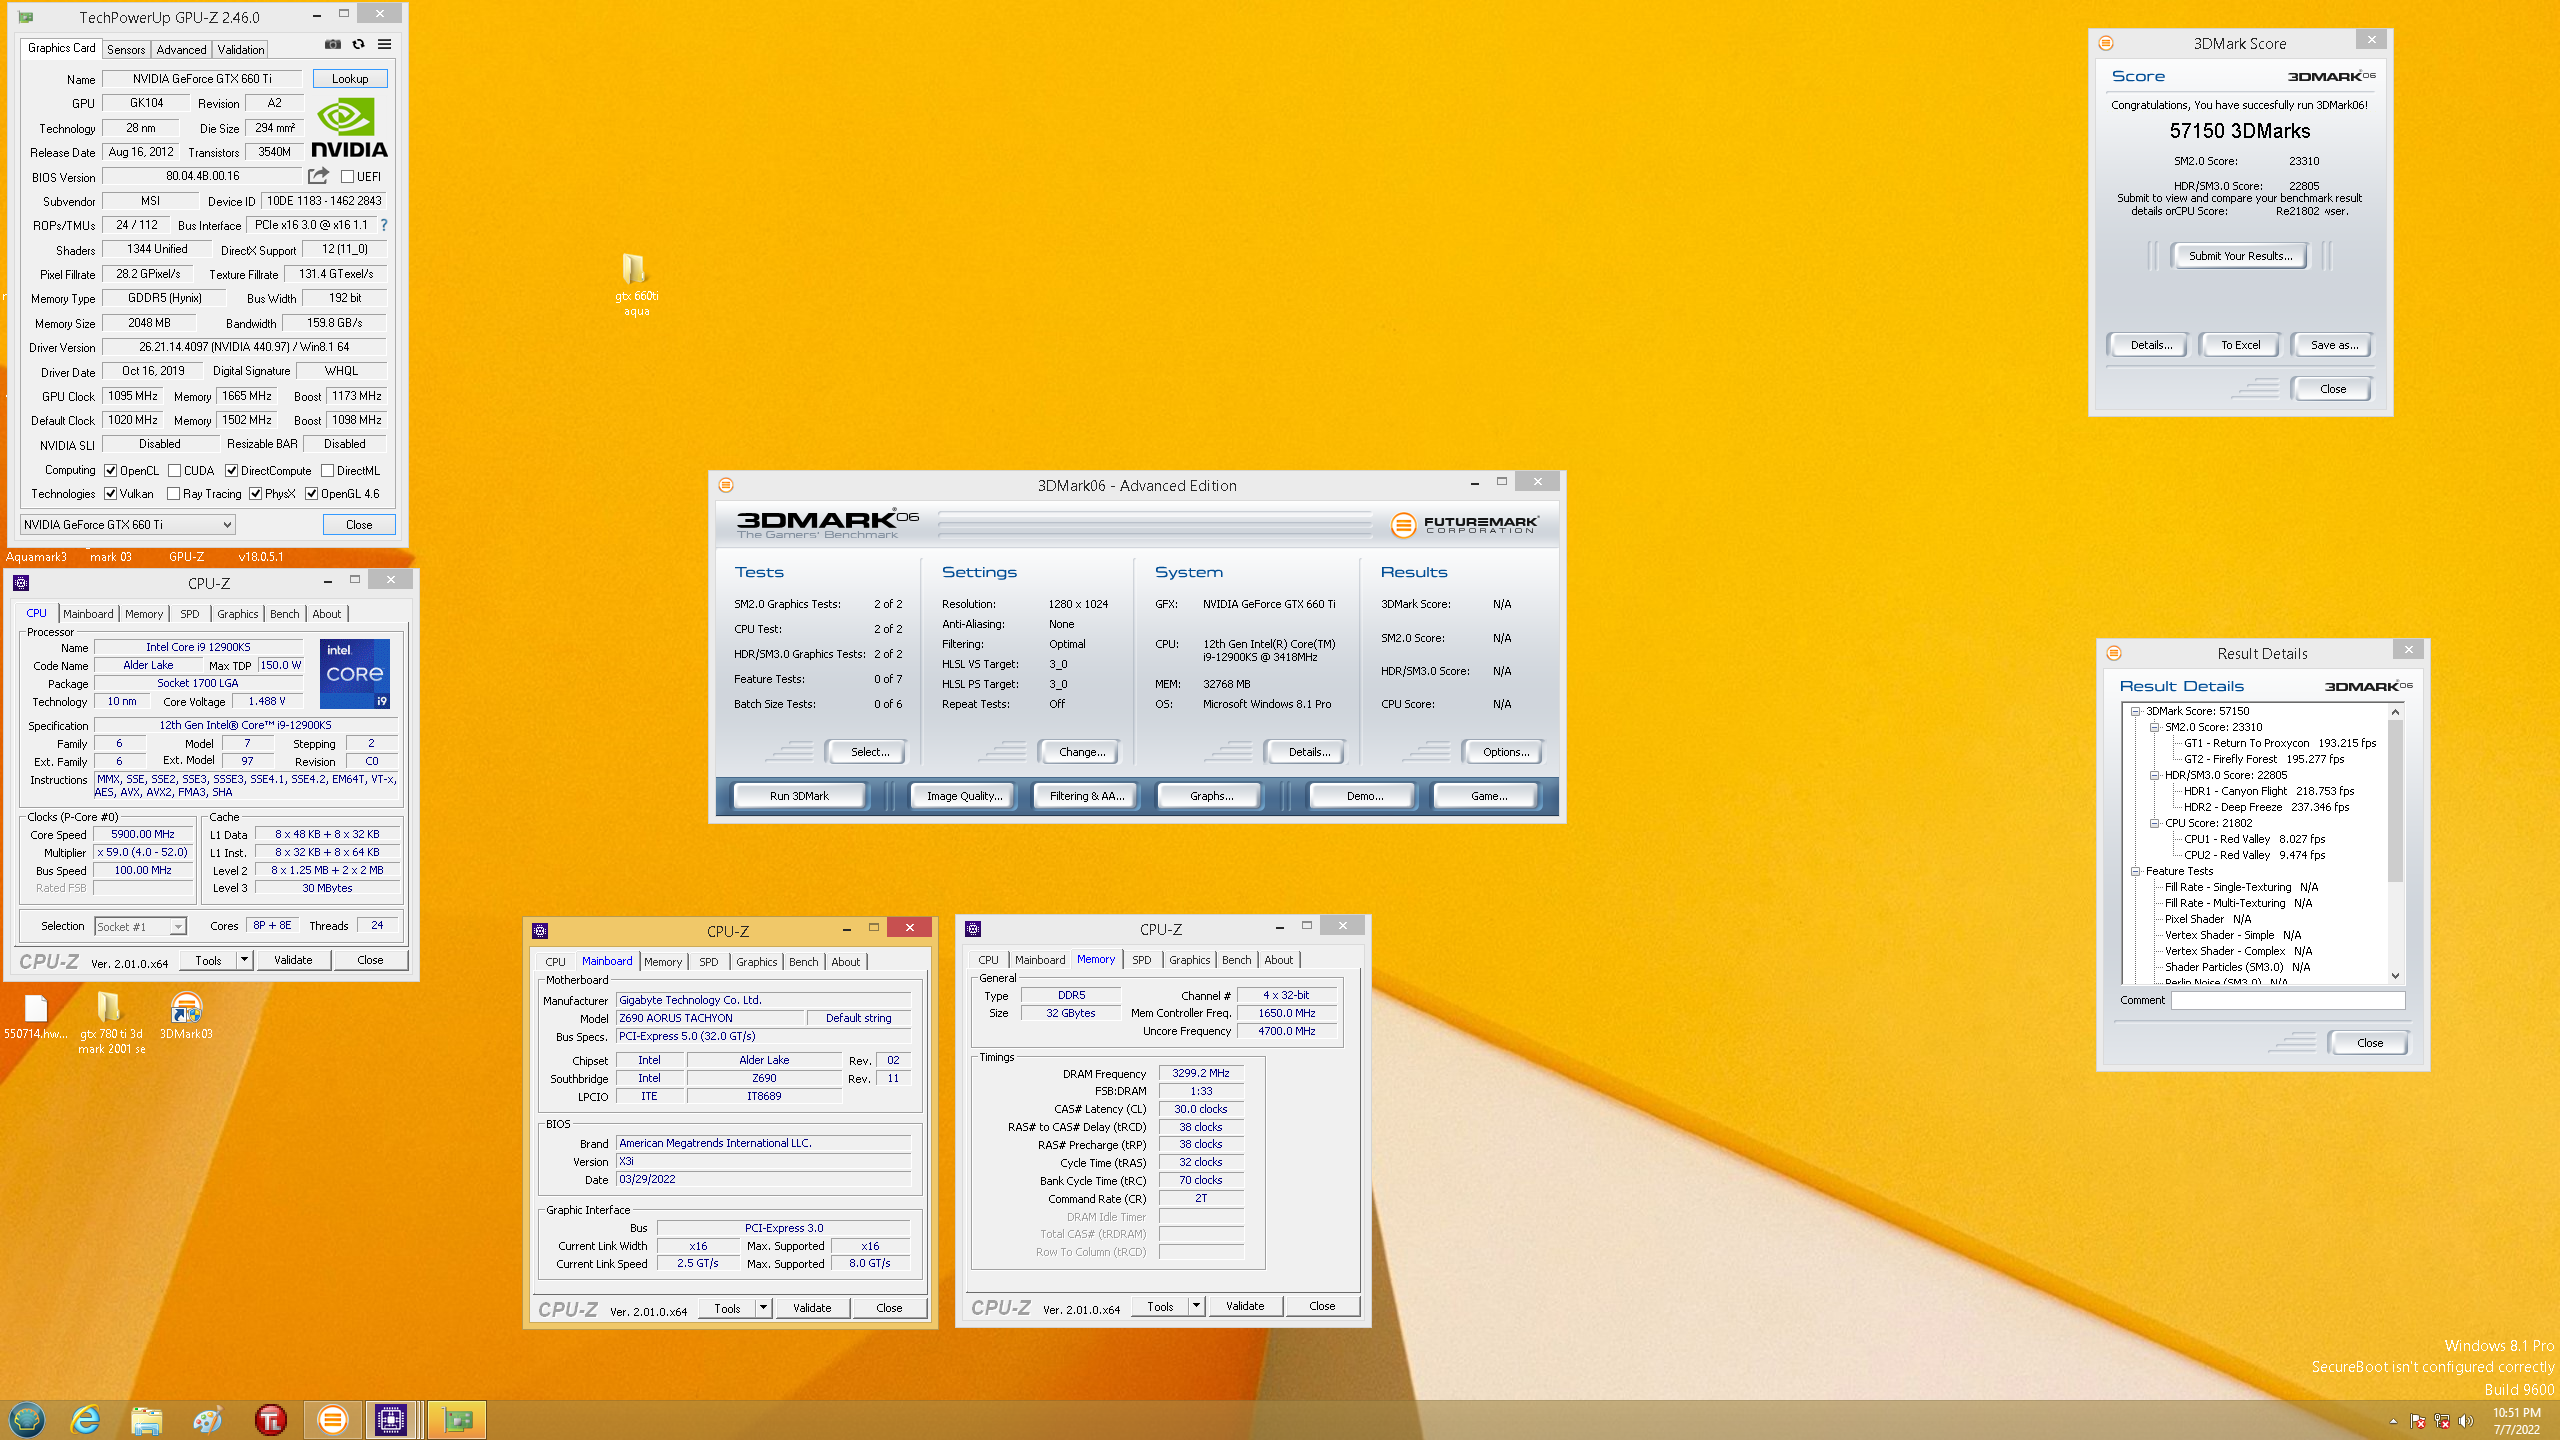Open the gtx 660ti aqua desktop folder
Viewport: 2560px width, 1440px height.
(636, 284)
